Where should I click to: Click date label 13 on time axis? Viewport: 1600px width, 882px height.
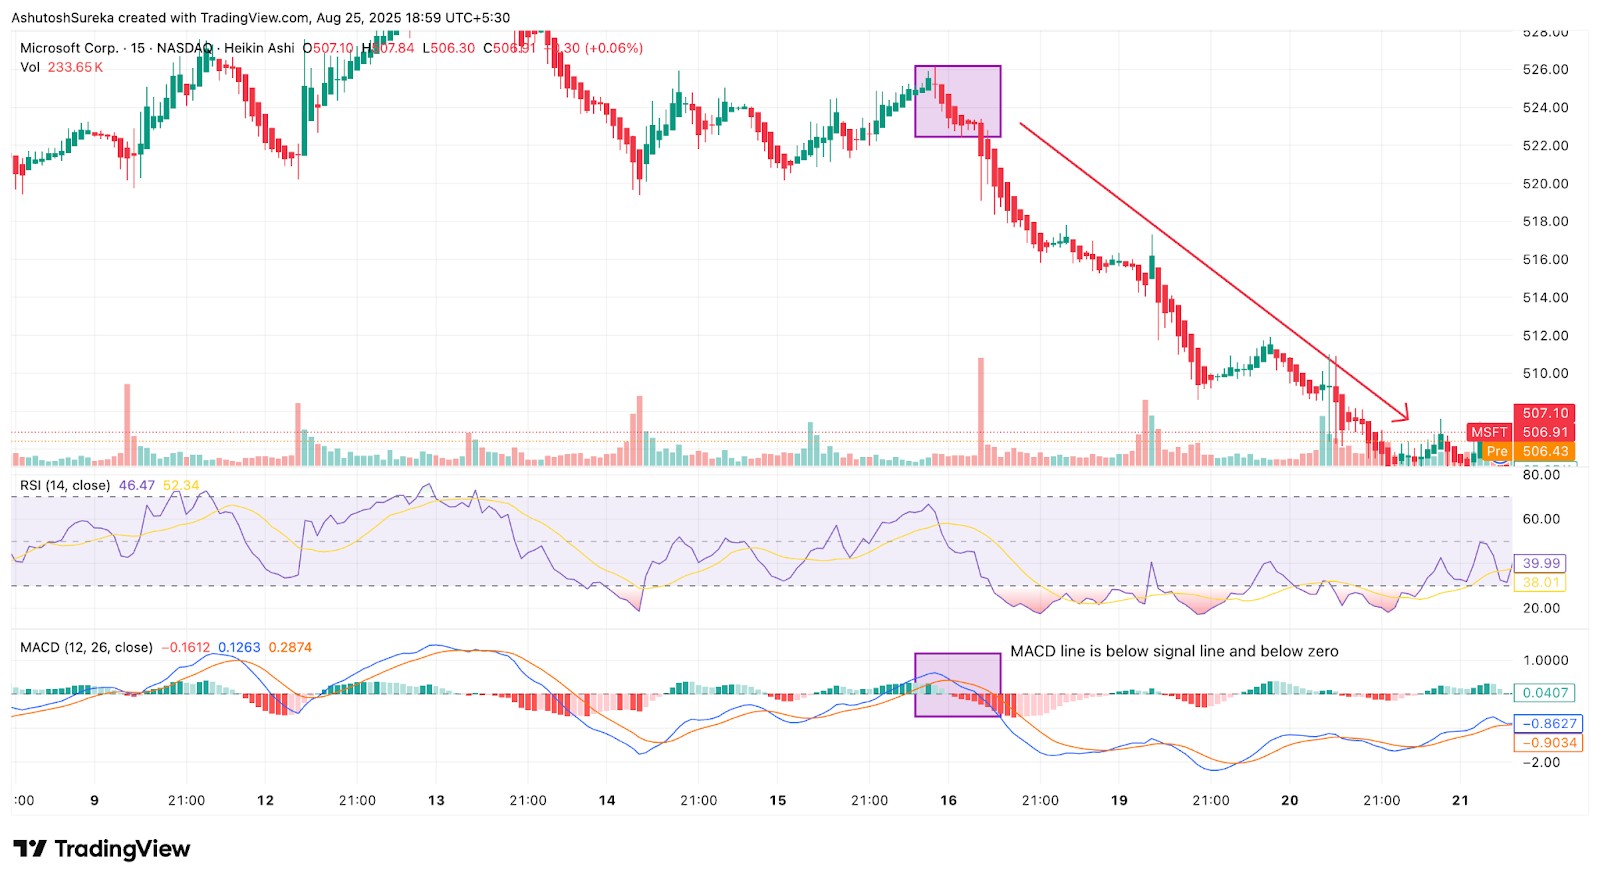(436, 800)
